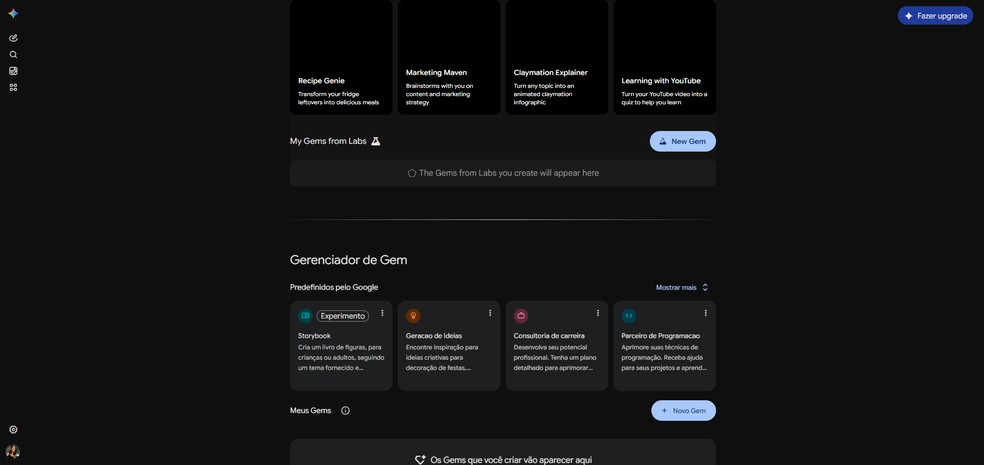
Task: Open the search icon in sidebar
Action: pos(13,55)
